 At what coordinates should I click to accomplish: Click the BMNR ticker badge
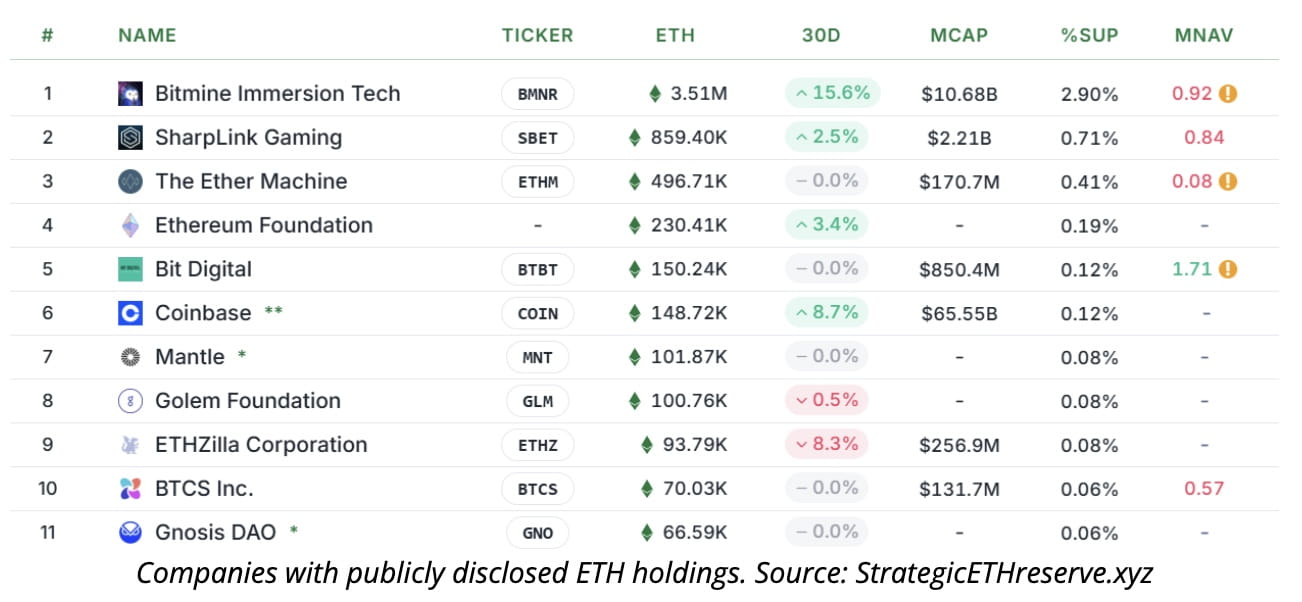538,95
